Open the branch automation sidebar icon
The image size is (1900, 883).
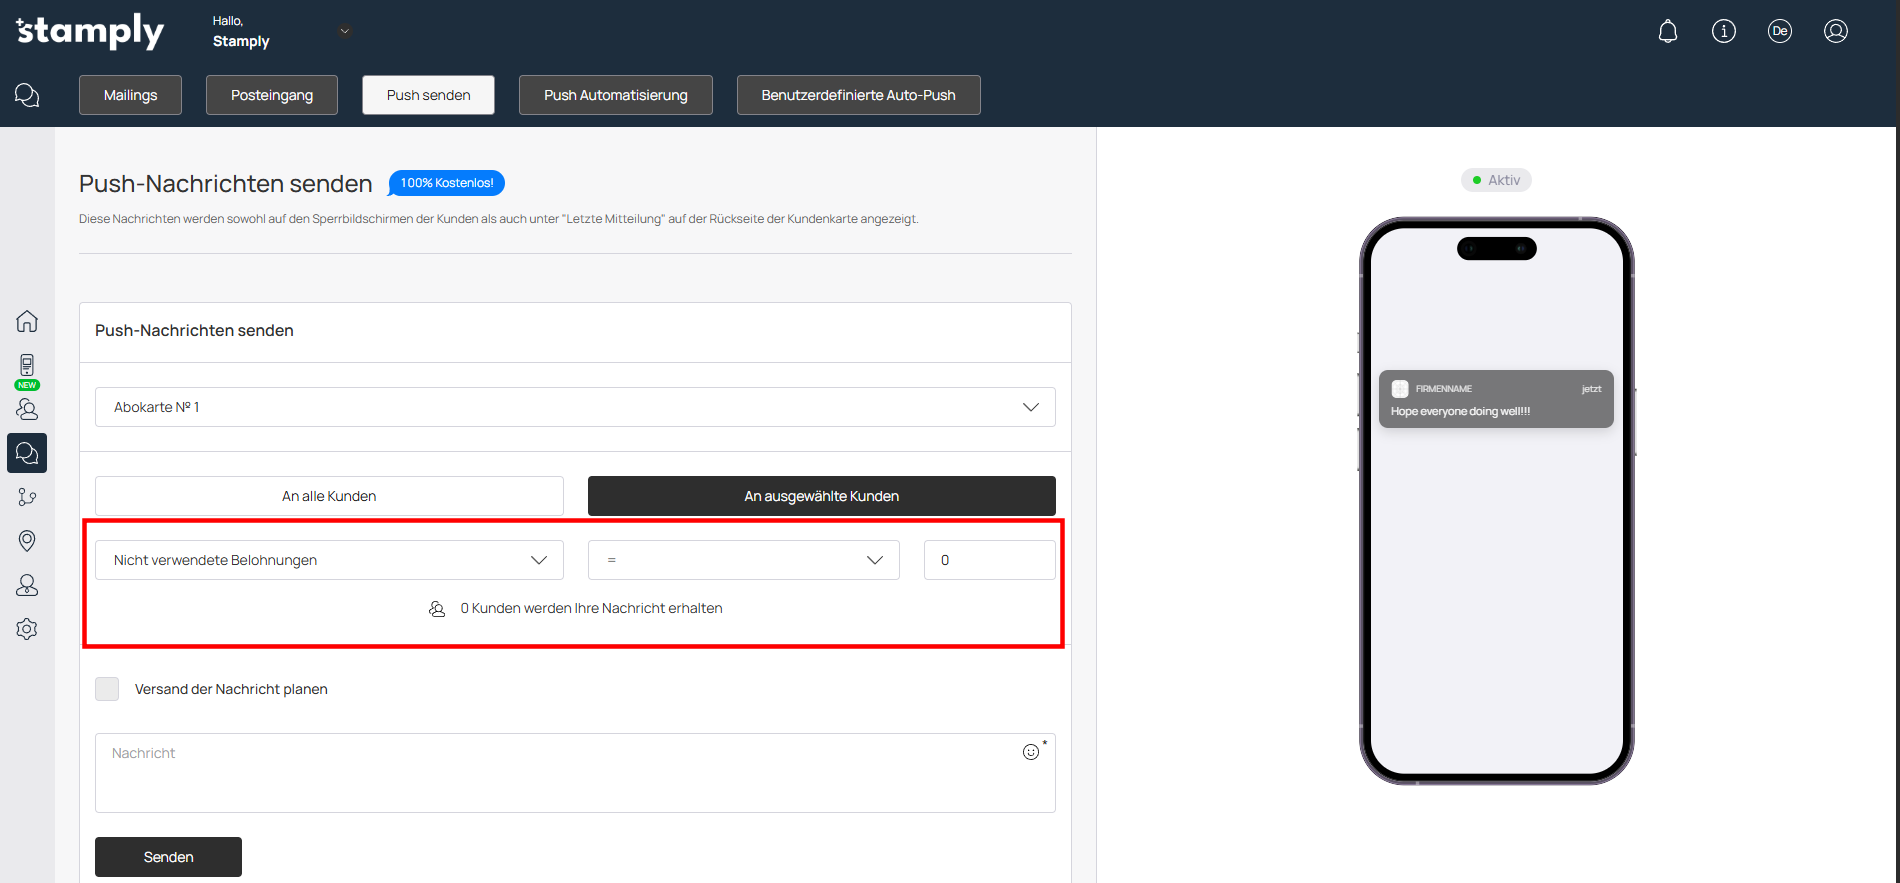coord(27,497)
